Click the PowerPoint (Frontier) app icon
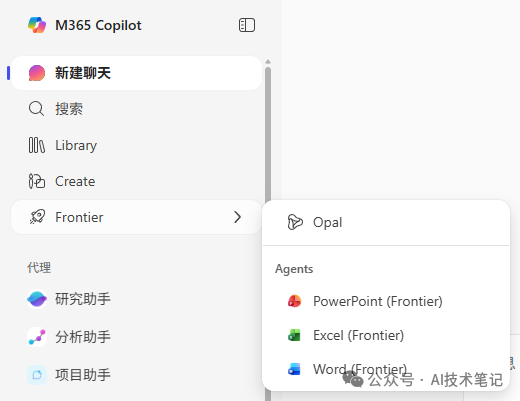 point(294,301)
